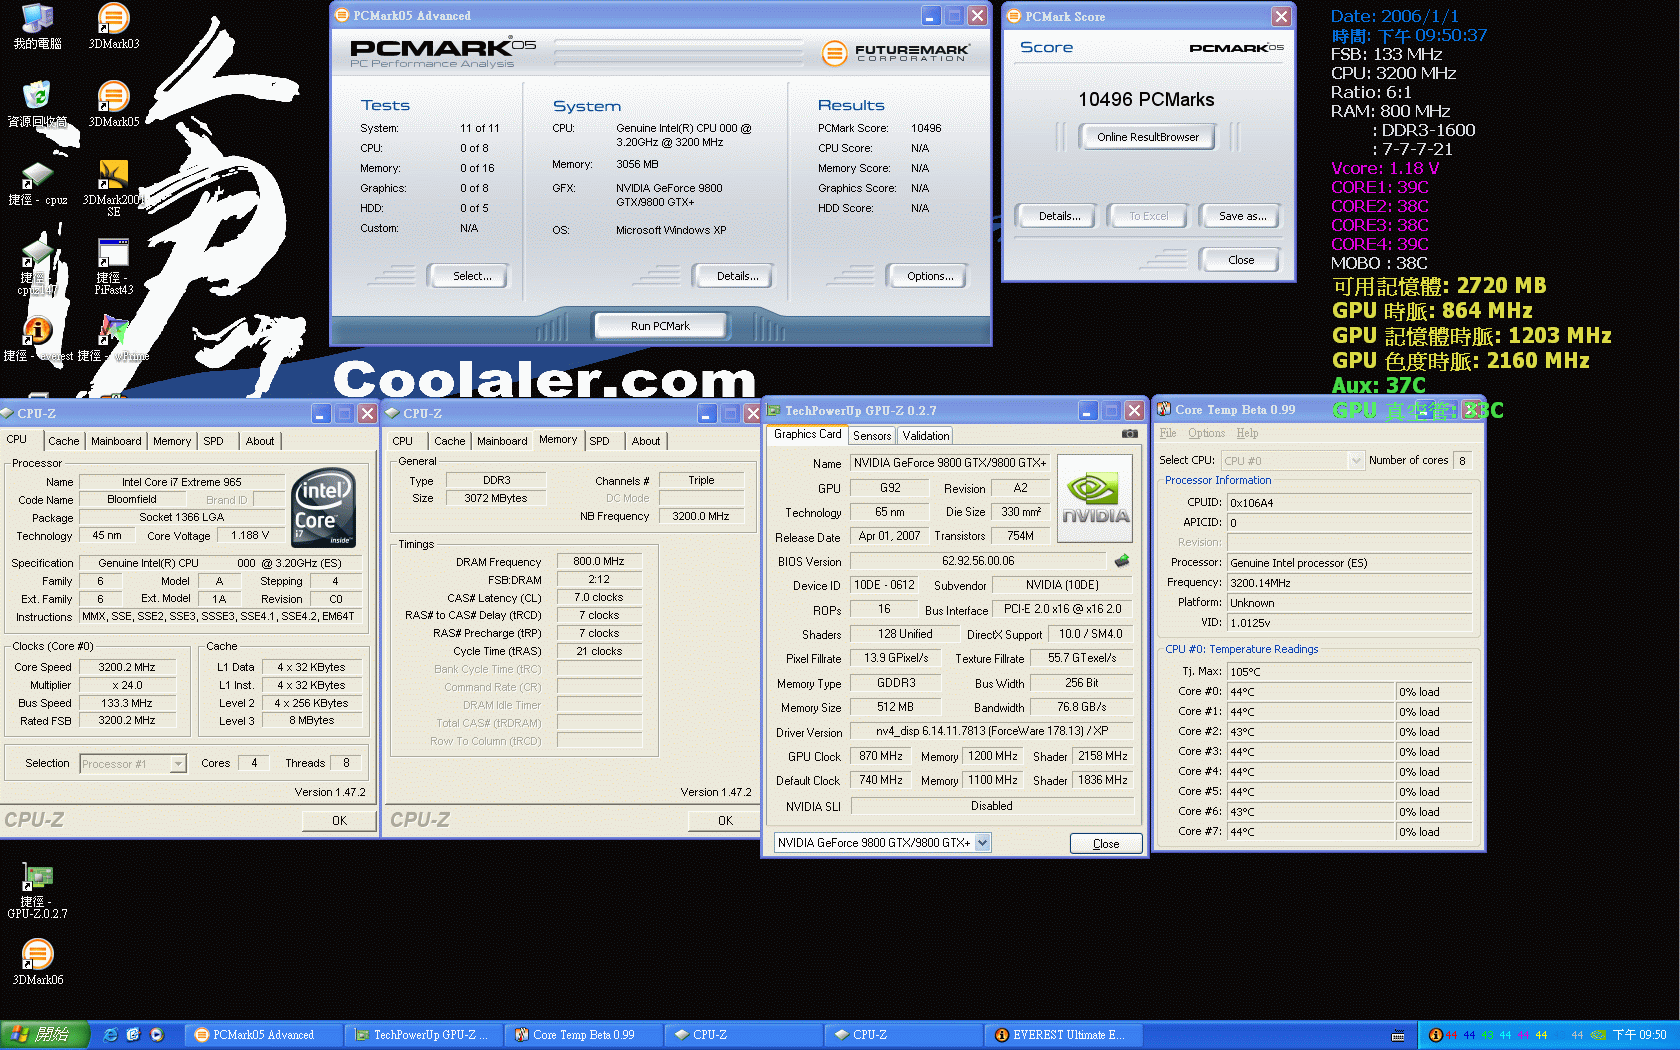Click the EVEREST icon in the system tray

pos(1436,1035)
